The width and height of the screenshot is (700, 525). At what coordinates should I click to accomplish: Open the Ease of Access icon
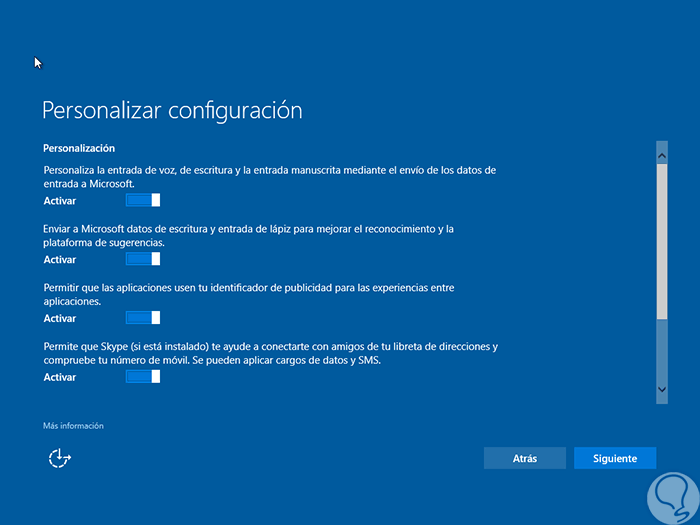point(61,458)
